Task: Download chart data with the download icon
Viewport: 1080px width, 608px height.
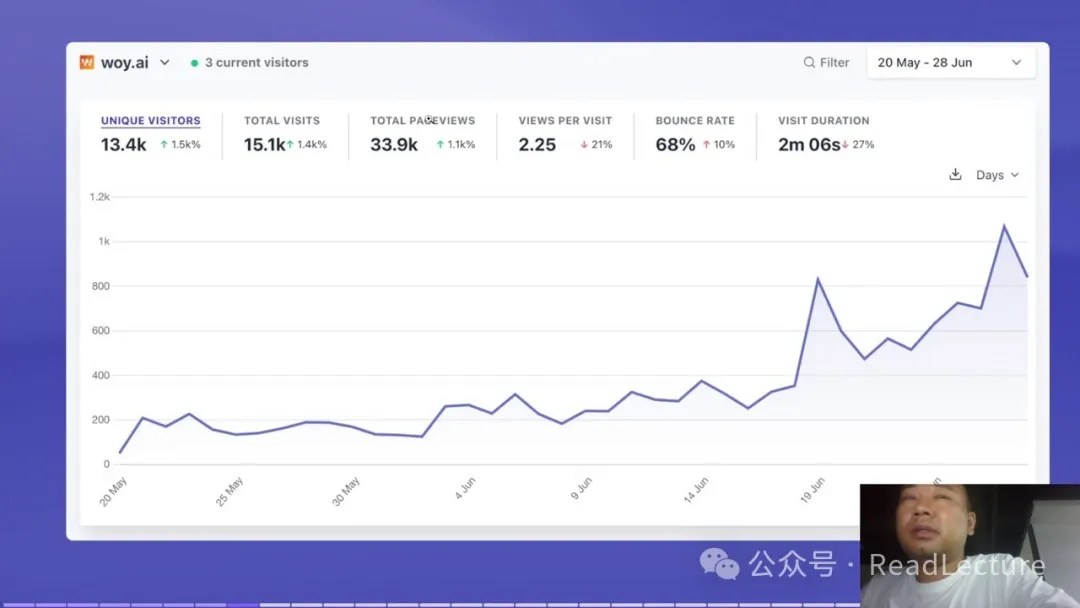Action: [x=955, y=174]
